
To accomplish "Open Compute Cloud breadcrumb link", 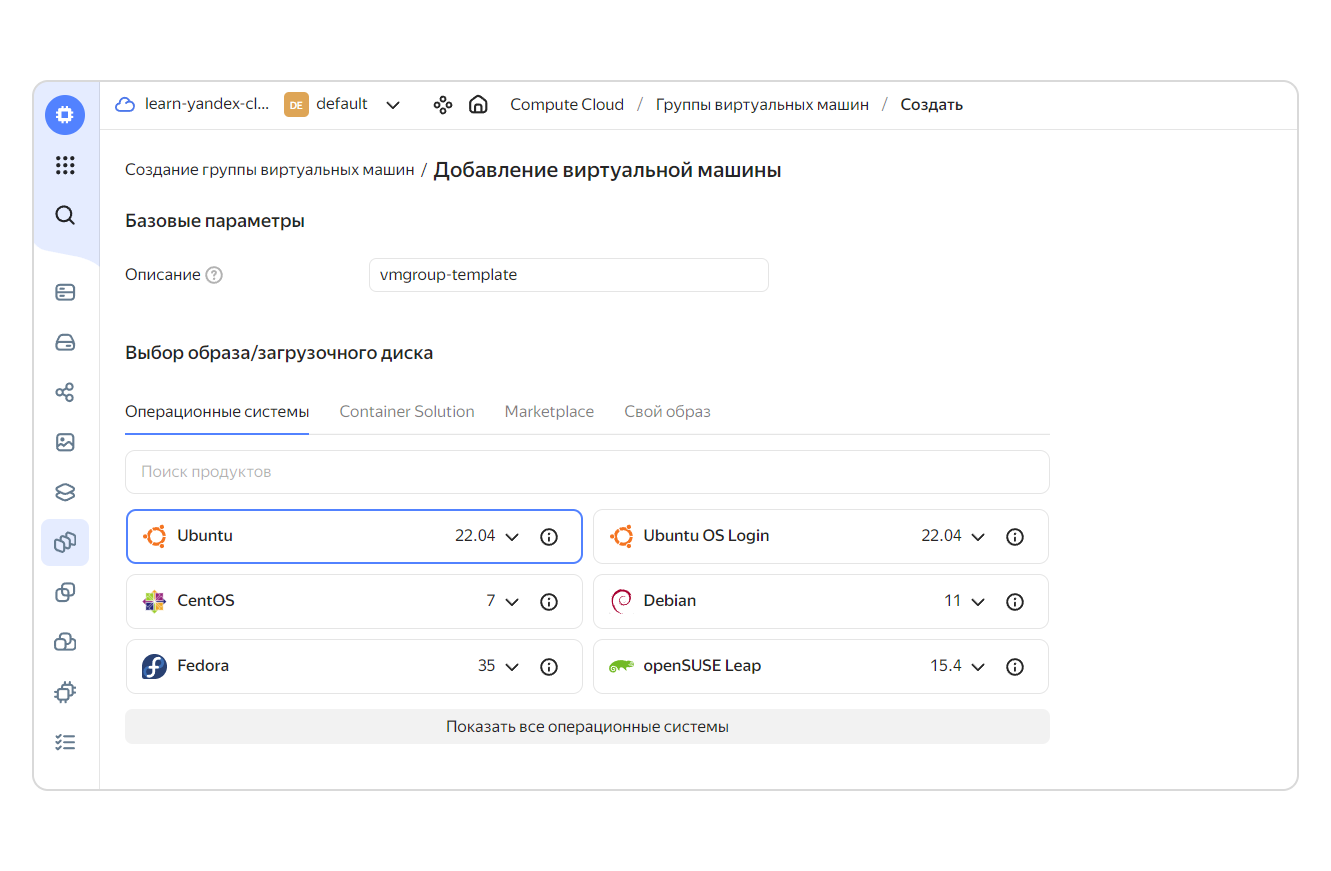I will pyautogui.click(x=567, y=104).
